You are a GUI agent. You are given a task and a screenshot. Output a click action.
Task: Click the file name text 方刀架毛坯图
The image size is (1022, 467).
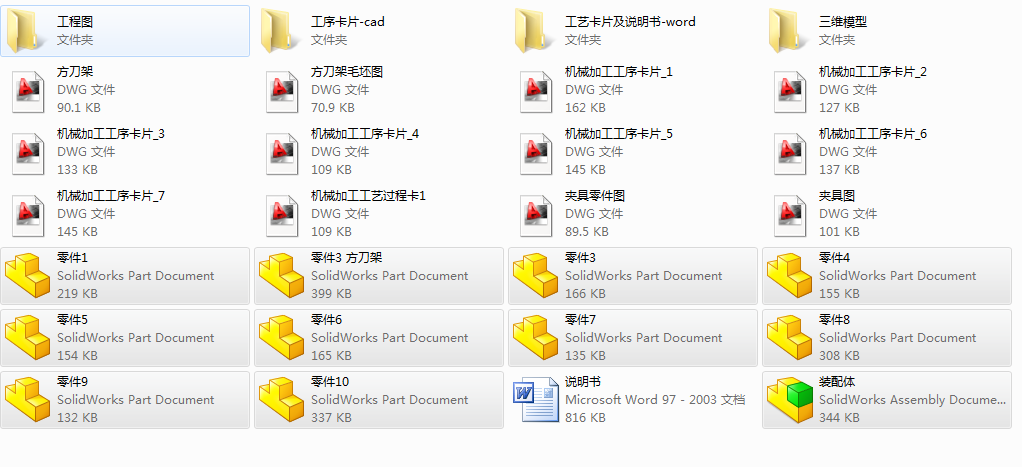347,72
